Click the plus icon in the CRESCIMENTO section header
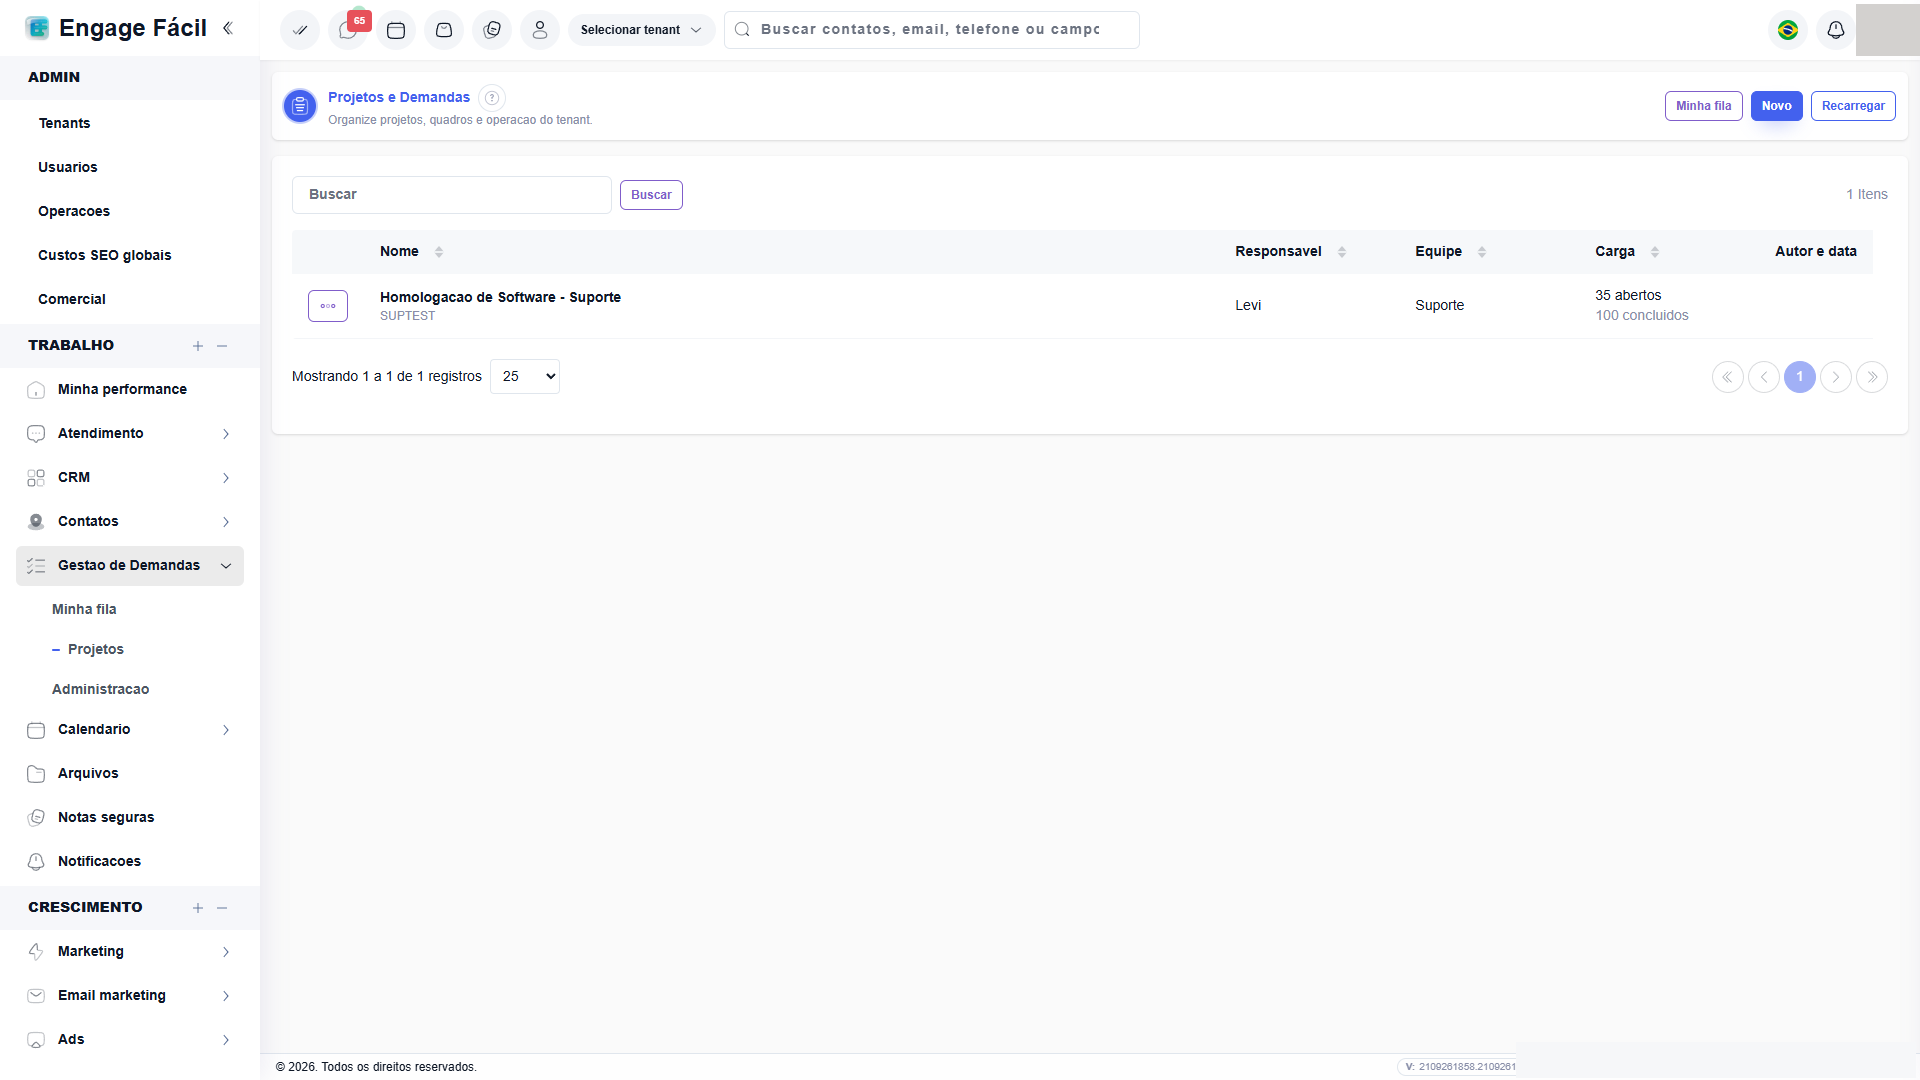This screenshot has width=1920, height=1080. click(x=198, y=908)
